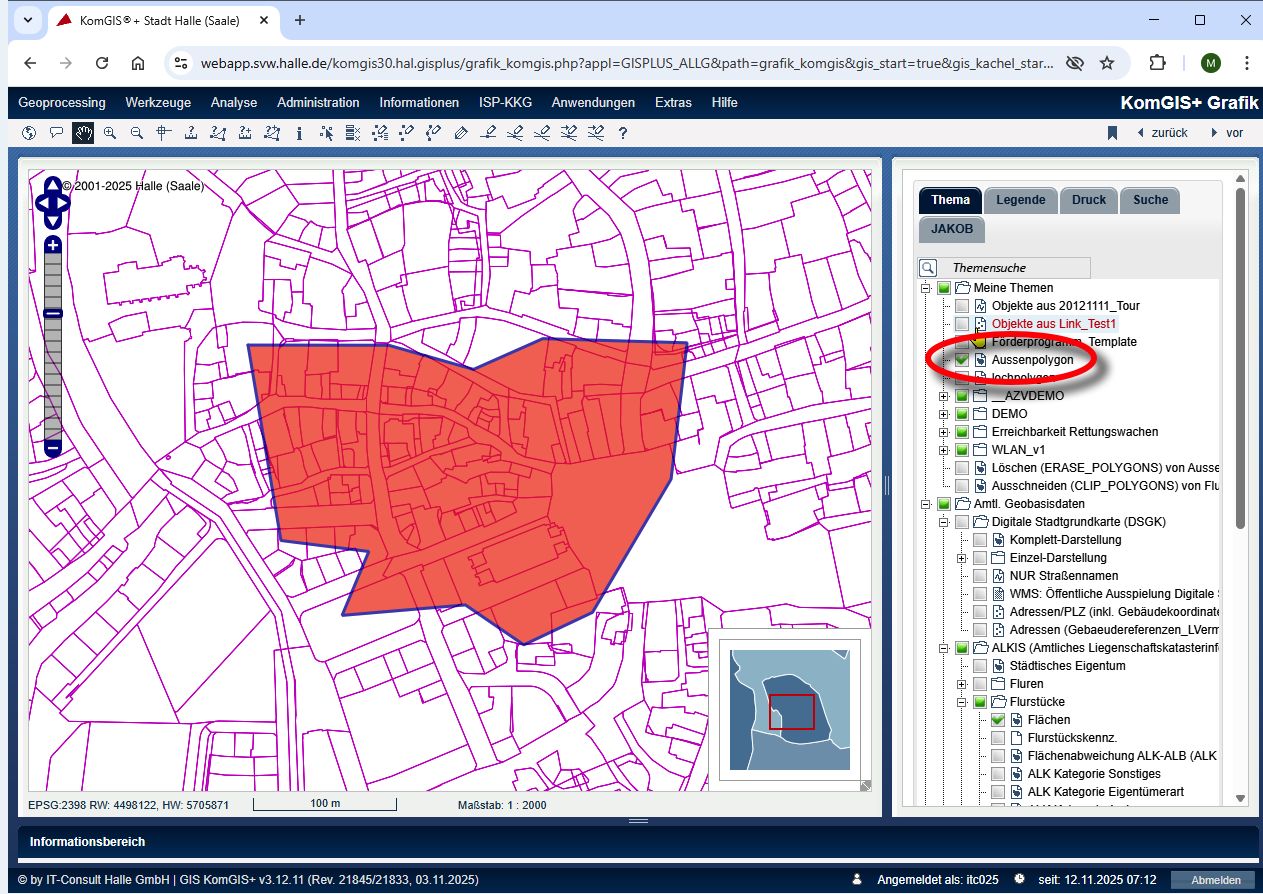Expand the WLAN_v1 folder node
Viewport: 1263px width, 894px height.
click(x=943, y=450)
